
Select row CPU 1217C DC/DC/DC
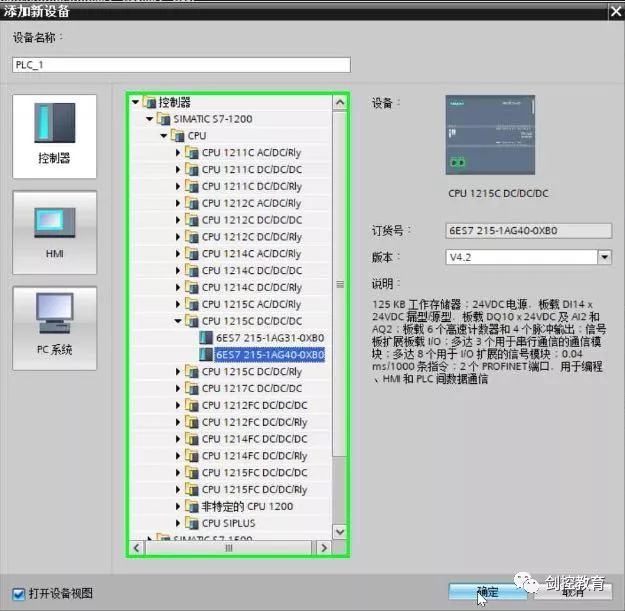pos(252,388)
